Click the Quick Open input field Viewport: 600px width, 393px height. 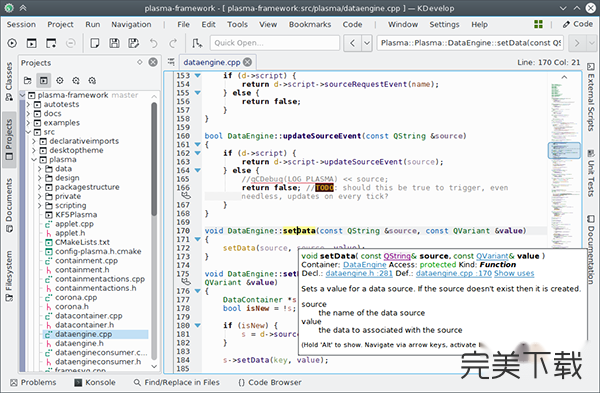point(275,43)
